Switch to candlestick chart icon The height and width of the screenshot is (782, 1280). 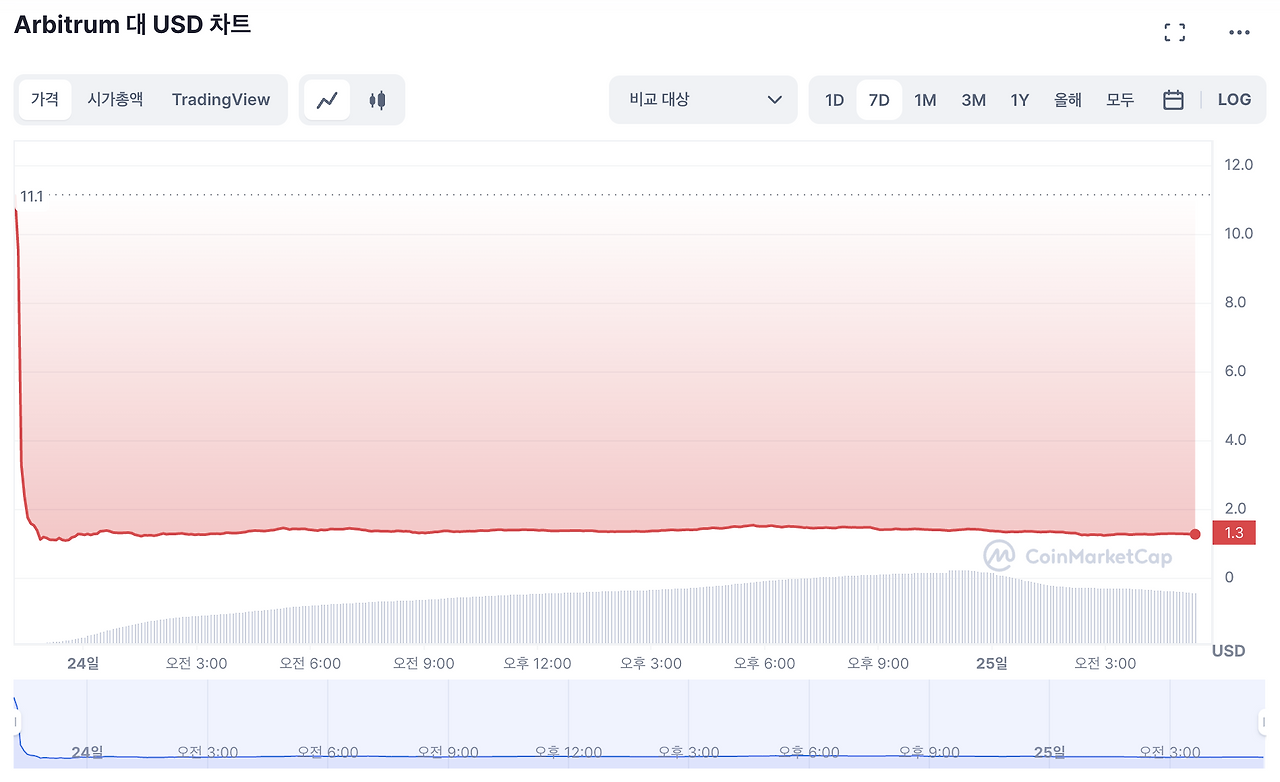[377, 100]
